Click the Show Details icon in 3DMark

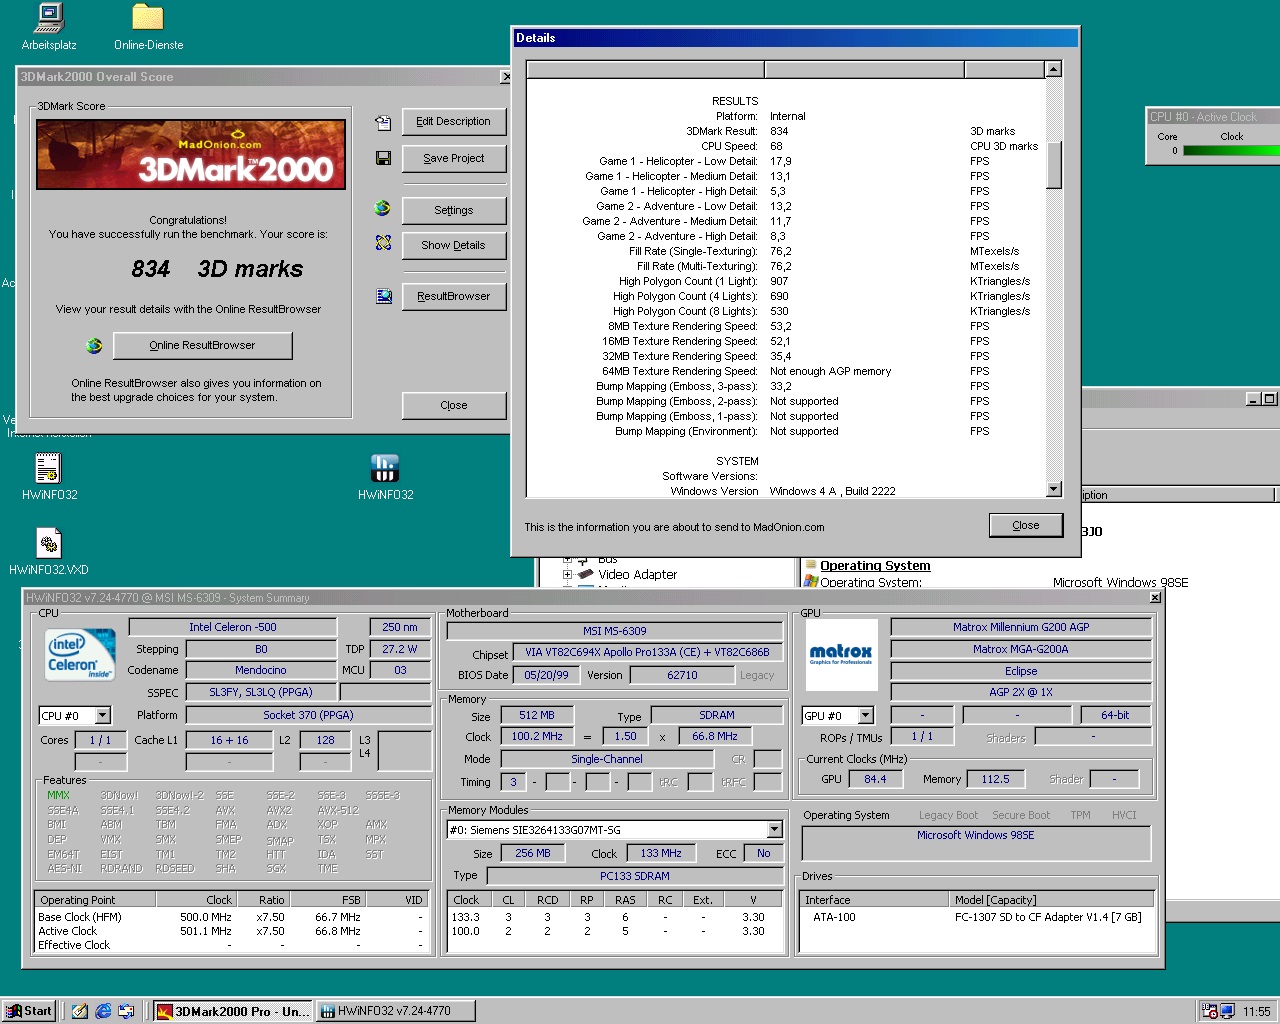click(x=383, y=243)
